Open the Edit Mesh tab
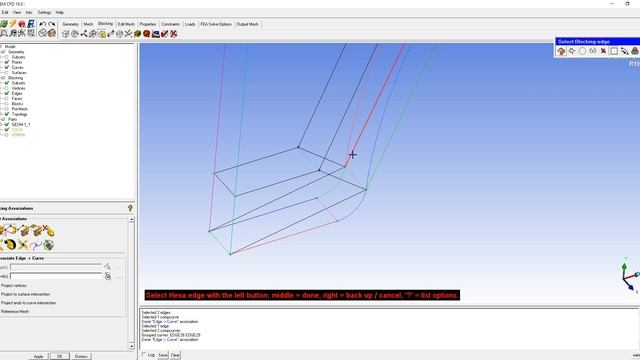The width and height of the screenshot is (640, 360). pyautogui.click(x=126, y=24)
